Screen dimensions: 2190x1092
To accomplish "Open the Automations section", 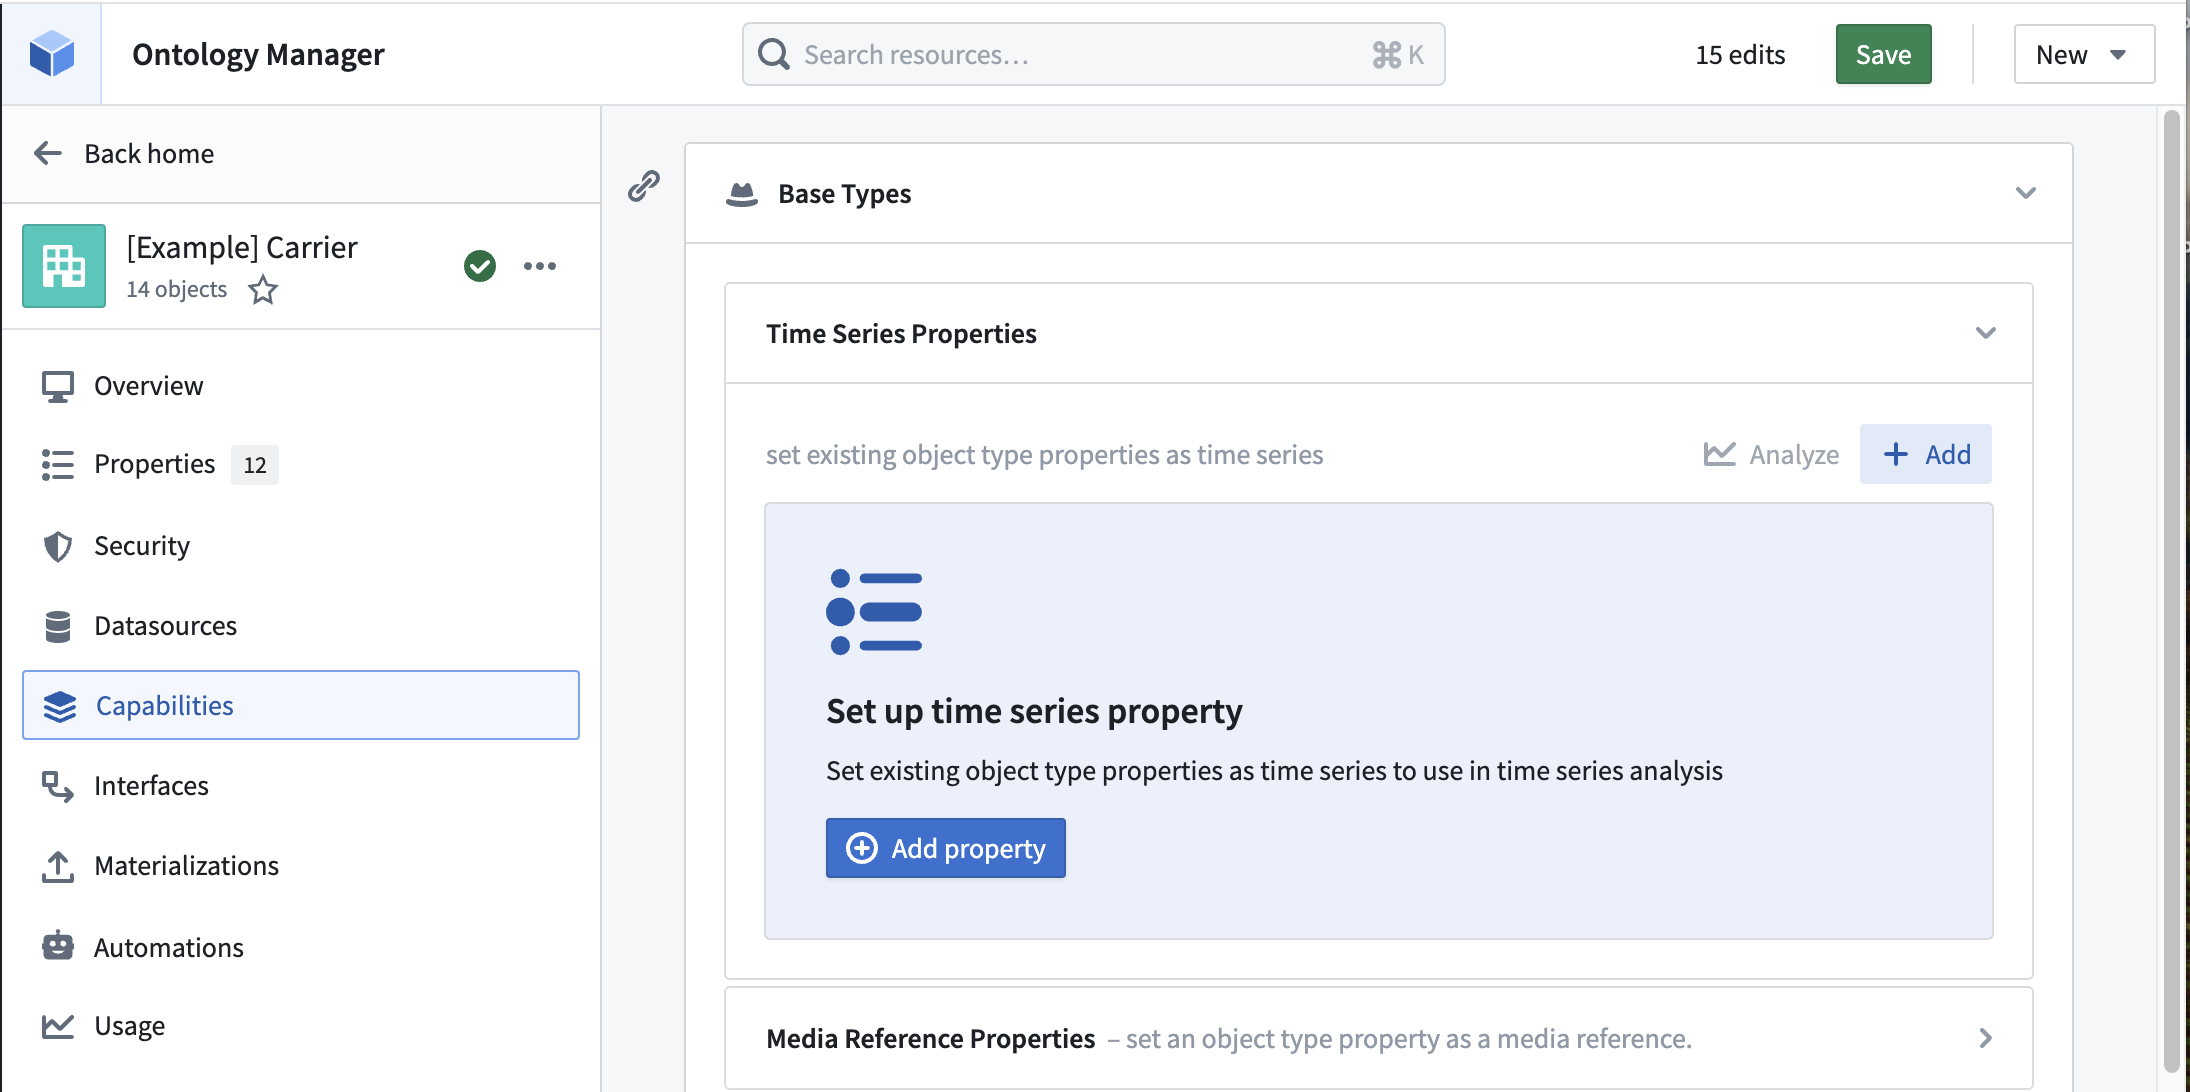I will pyautogui.click(x=301, y=947).
